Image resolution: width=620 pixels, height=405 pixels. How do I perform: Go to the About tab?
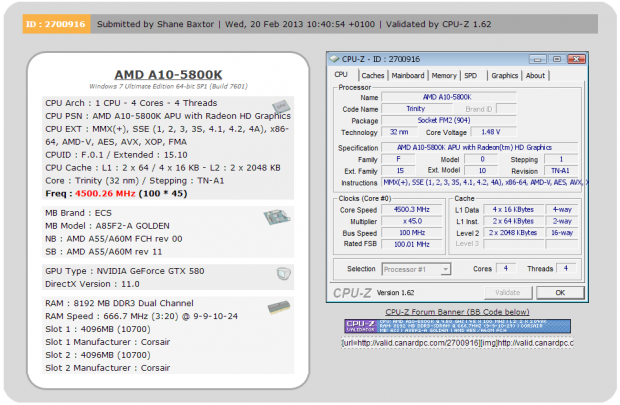pyautogui.click(x=535, y=76)
